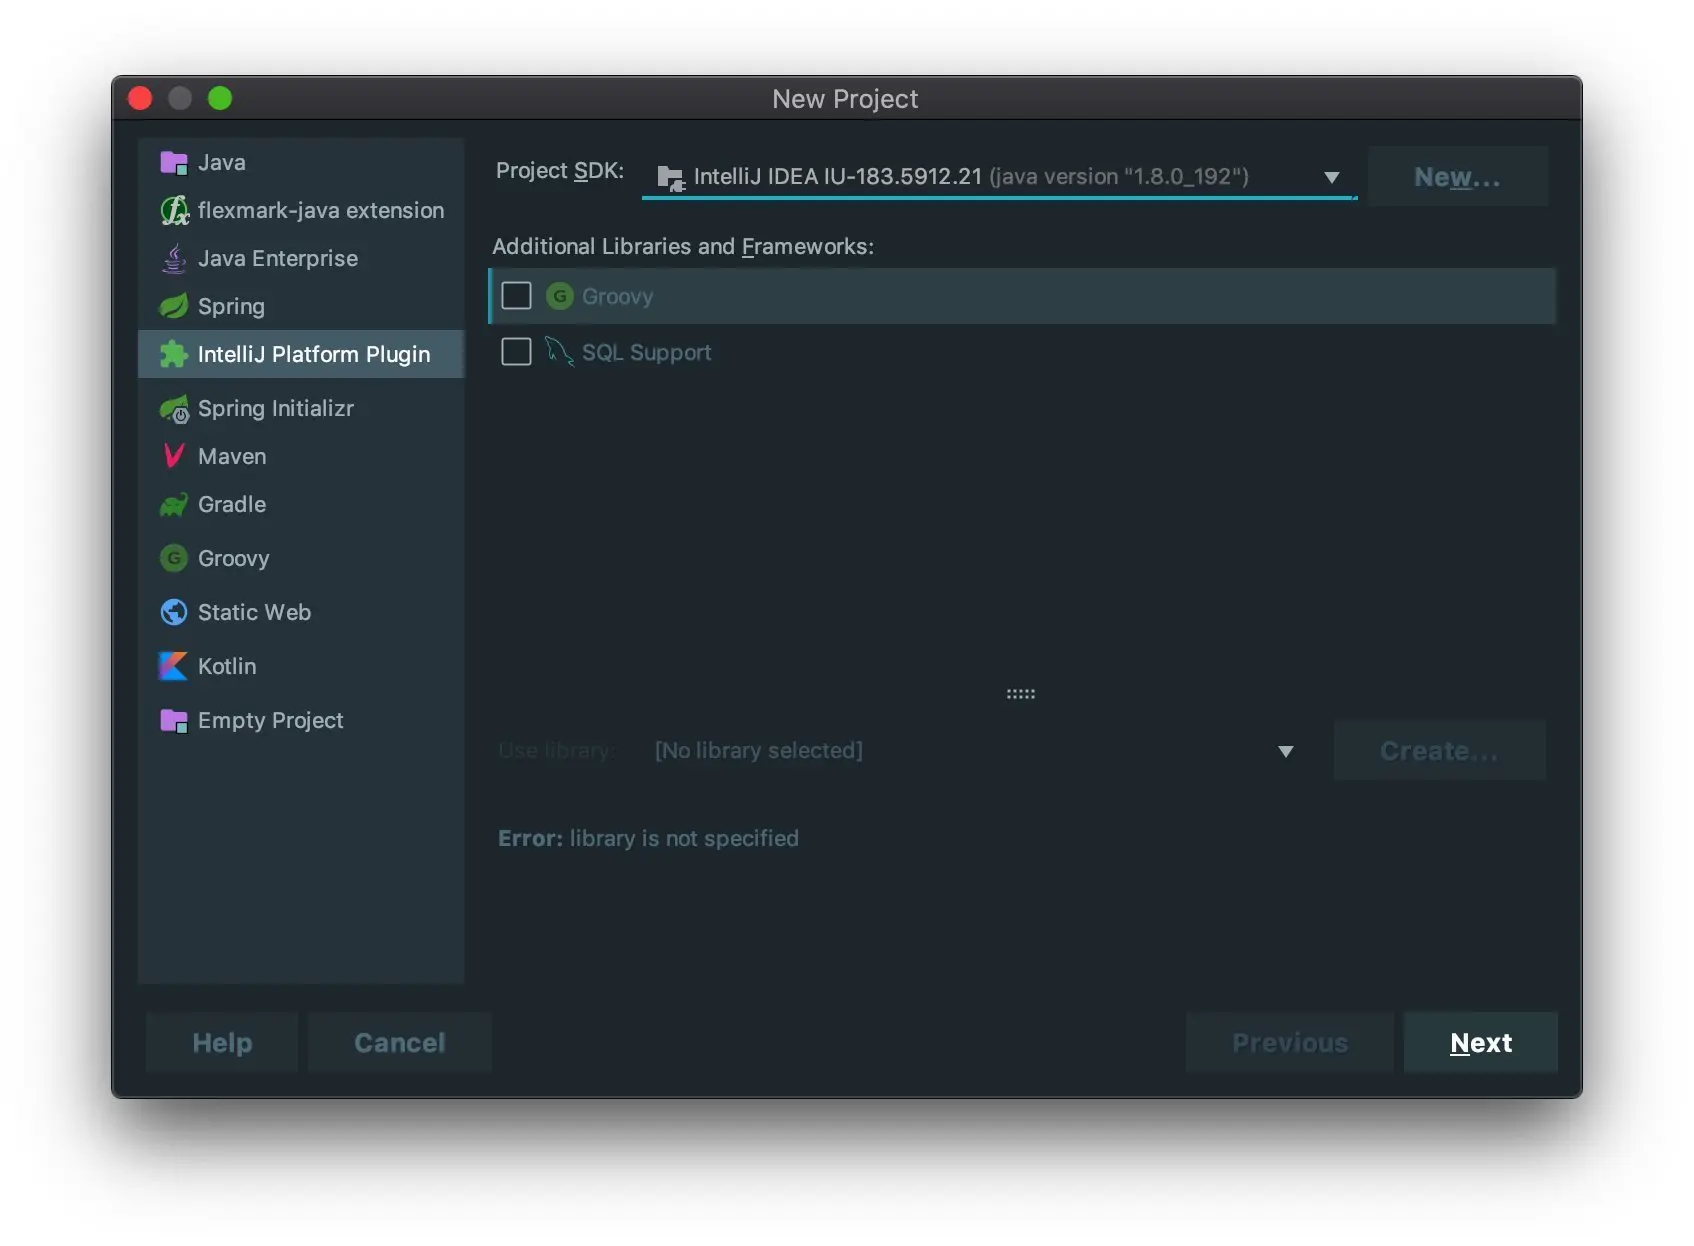Select Spring Initializr project type
Viewport: 1694px width, 1246px height.
point(275,409)
